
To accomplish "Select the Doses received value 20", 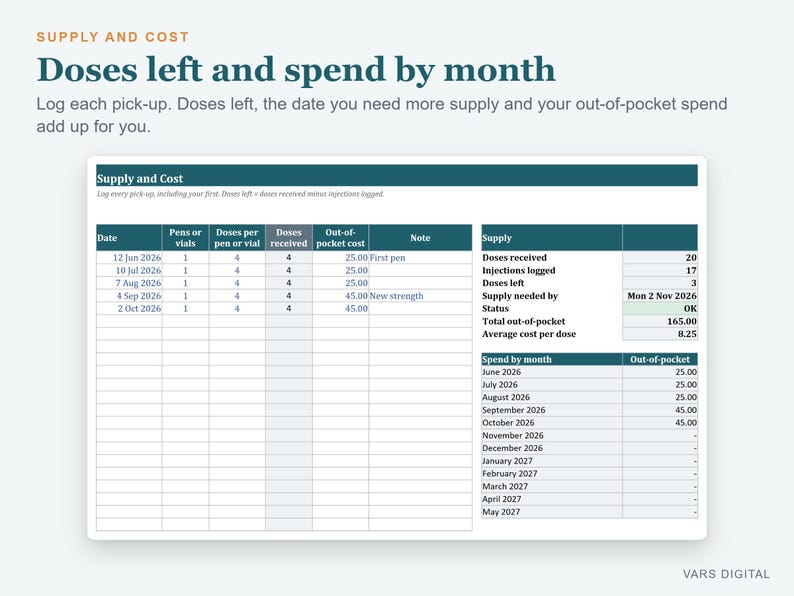I will 660,257.
